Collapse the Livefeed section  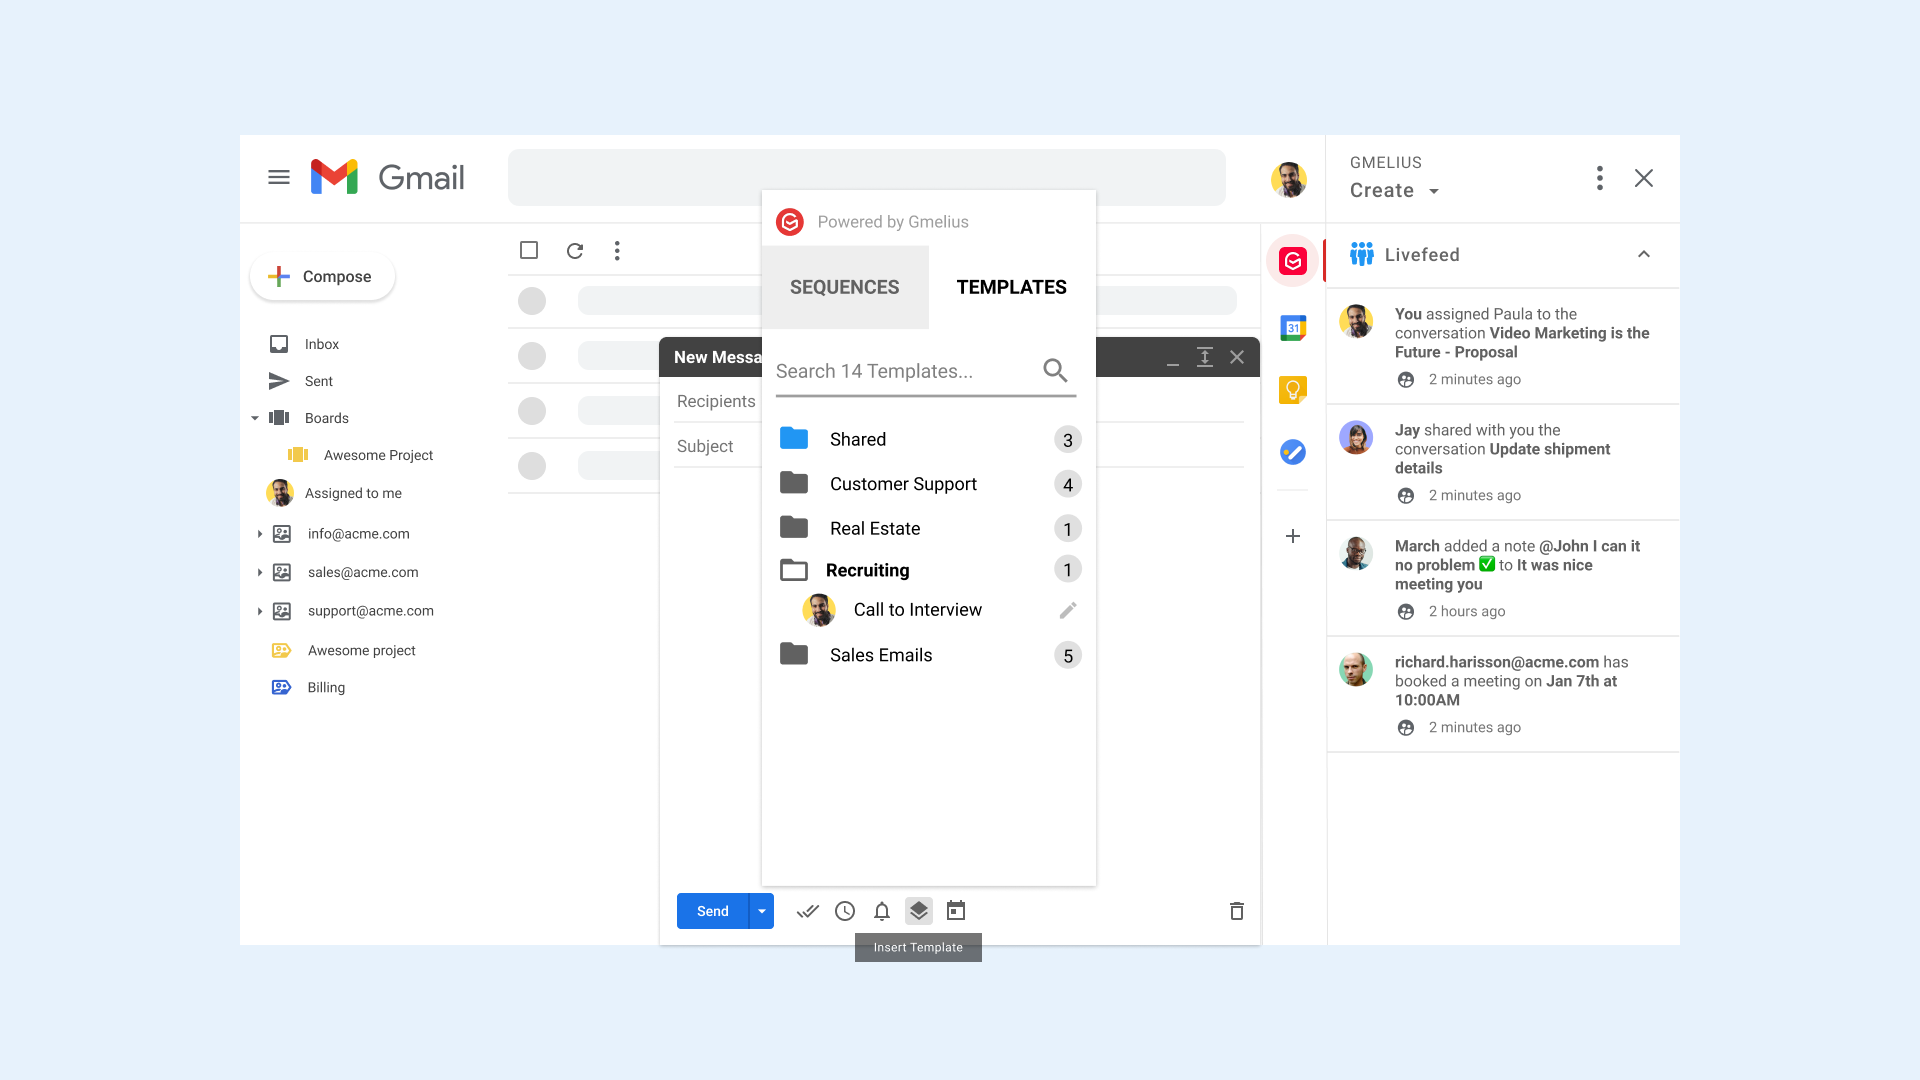[1643, 255]
